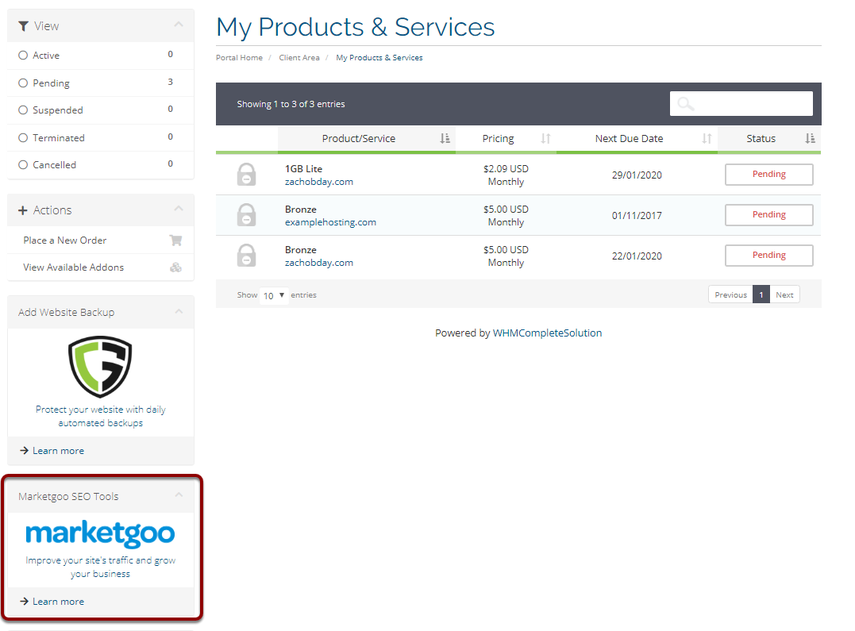Click the shopping cart icon for new order
This screenshot has height=631, width=855.
(176, 240)
